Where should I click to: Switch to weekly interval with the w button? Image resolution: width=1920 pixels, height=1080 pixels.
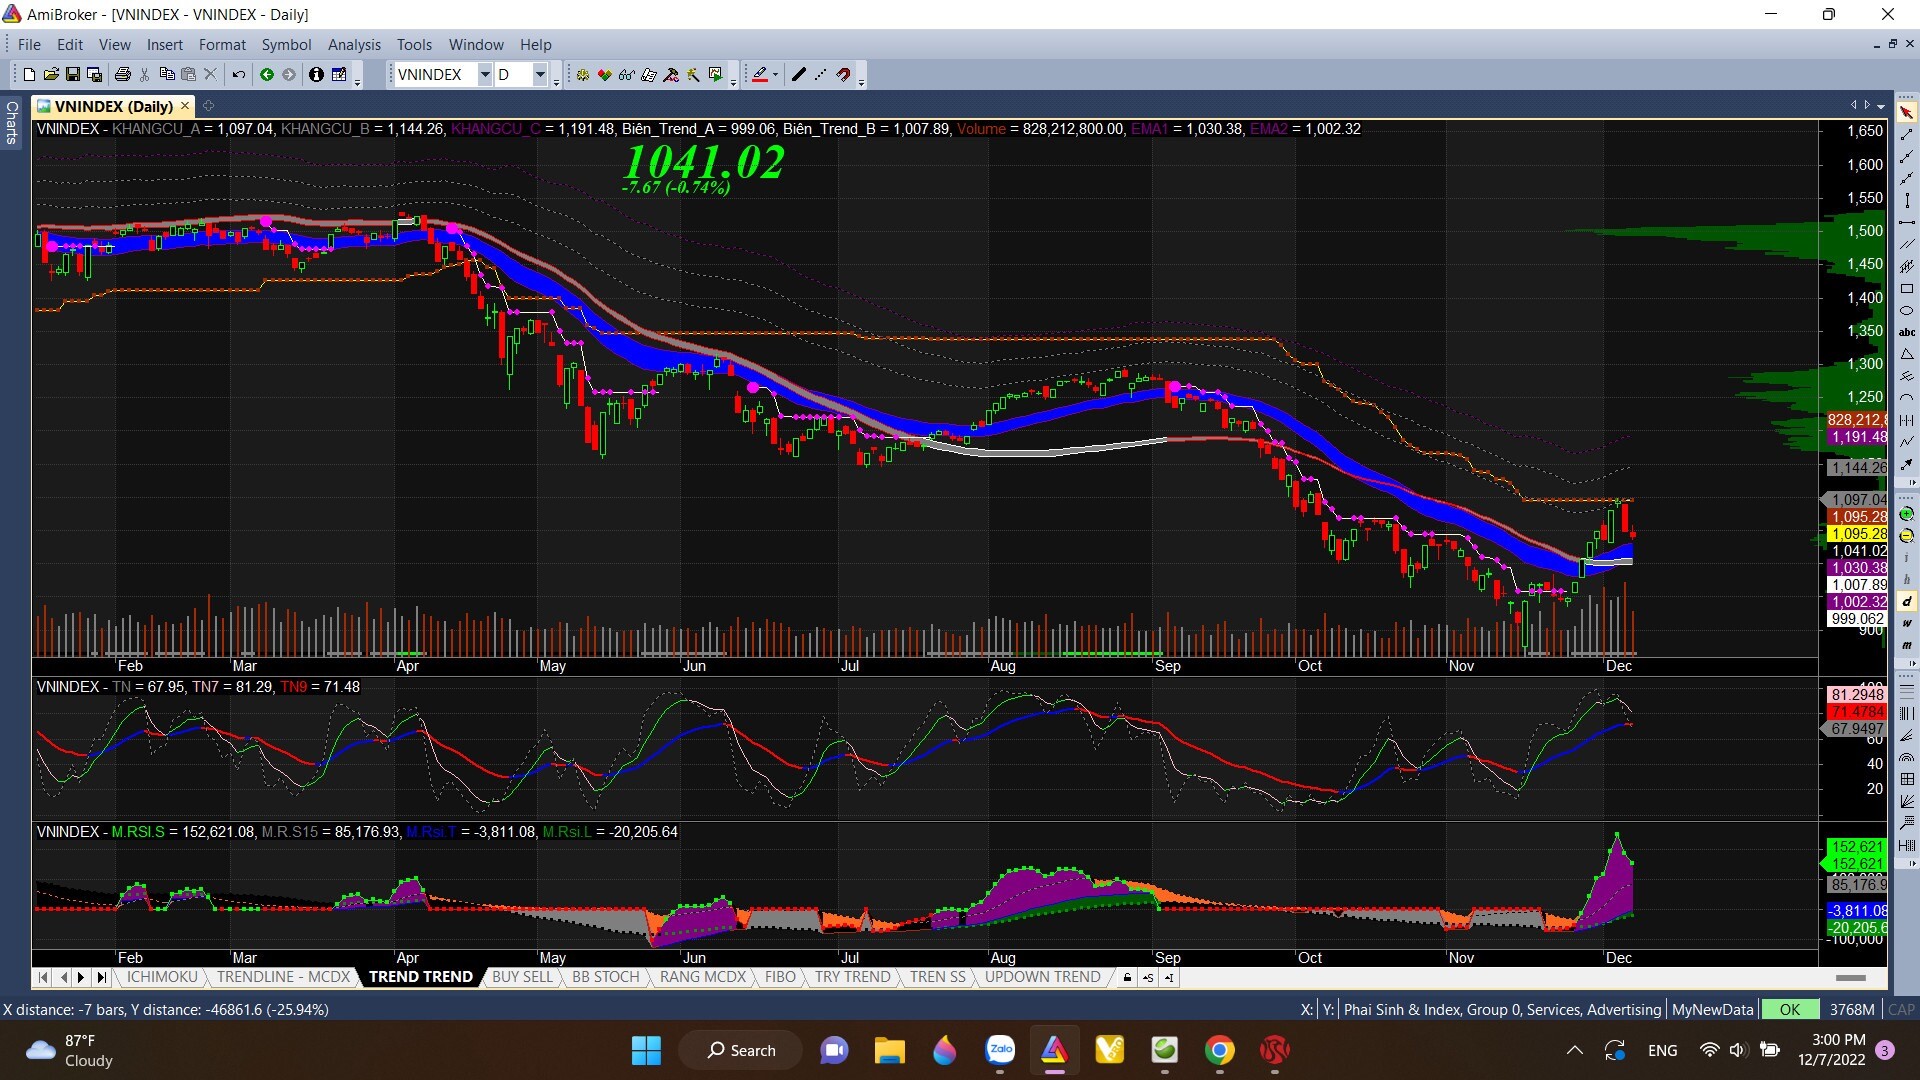click(x=1906, y=624)
